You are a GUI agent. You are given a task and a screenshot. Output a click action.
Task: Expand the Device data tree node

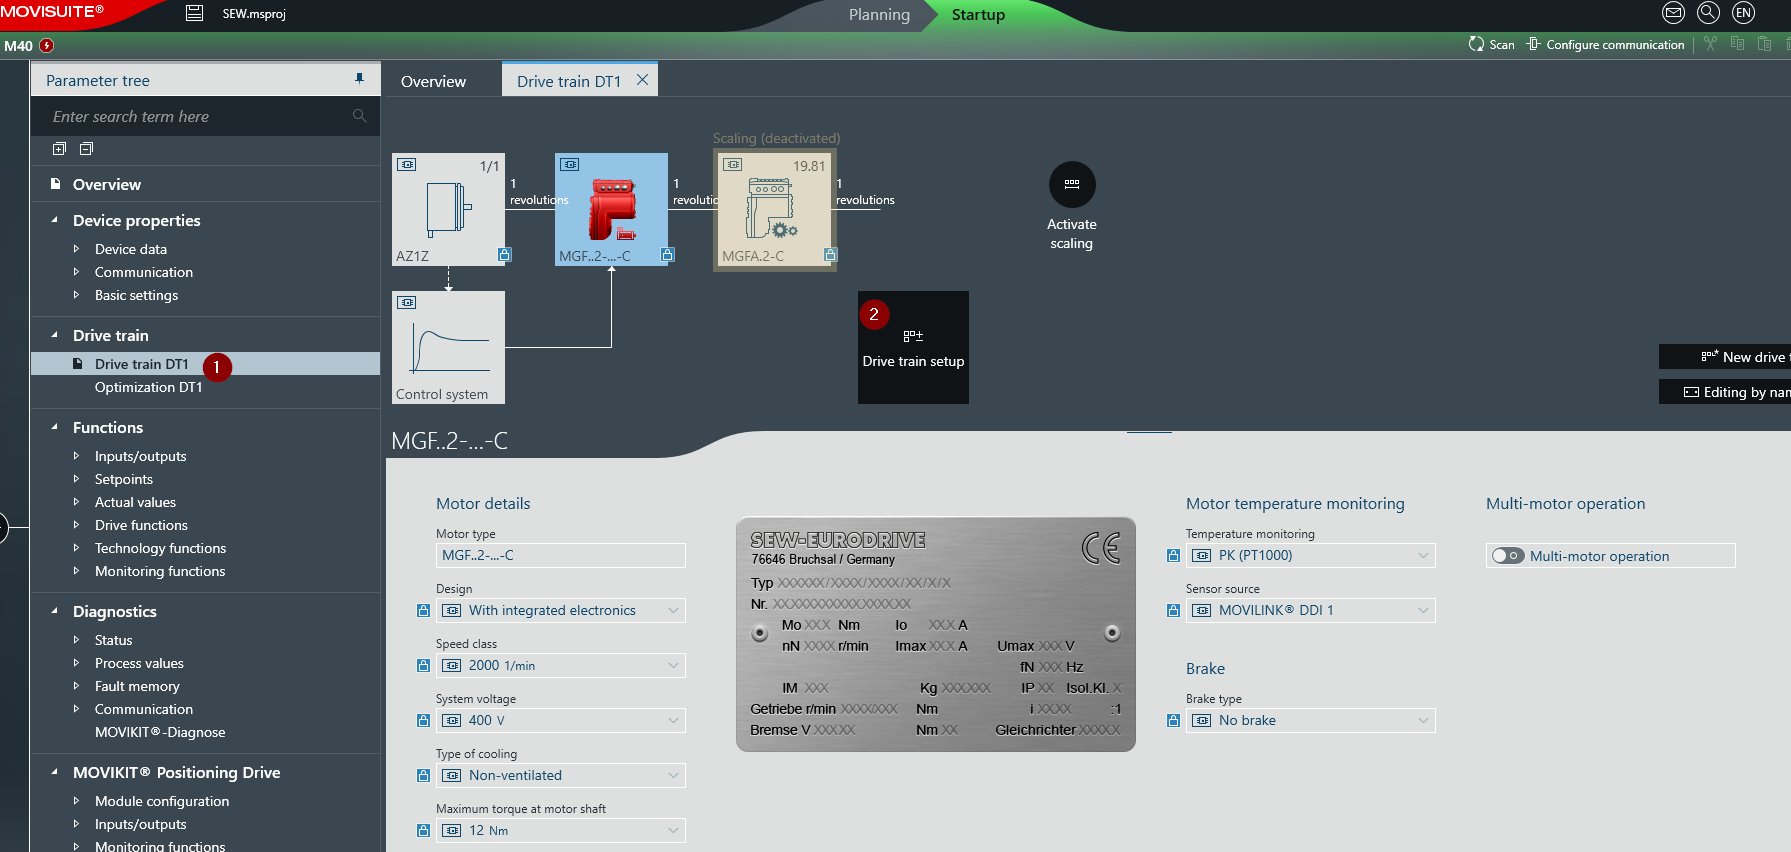(76, 249)
